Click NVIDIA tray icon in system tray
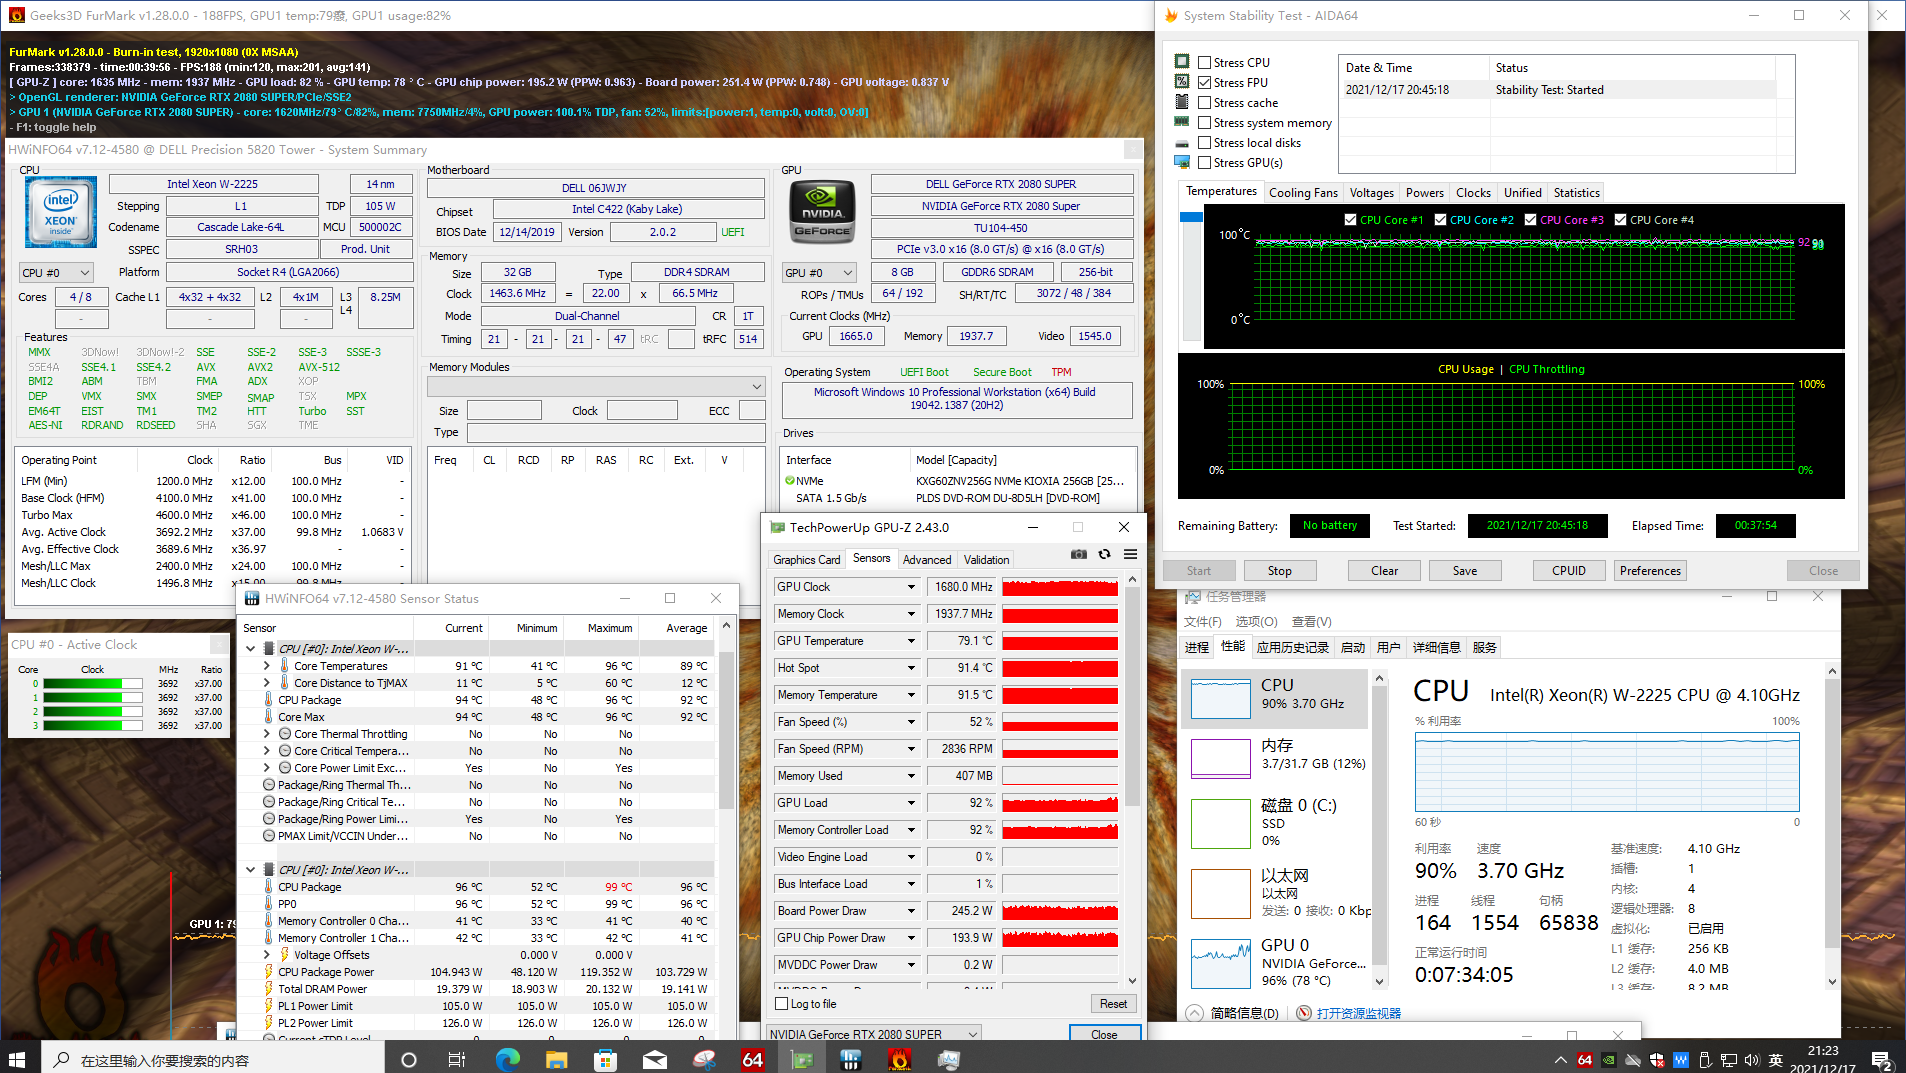This screenshot has width=1906, height=1073. coord(1608,1060)
